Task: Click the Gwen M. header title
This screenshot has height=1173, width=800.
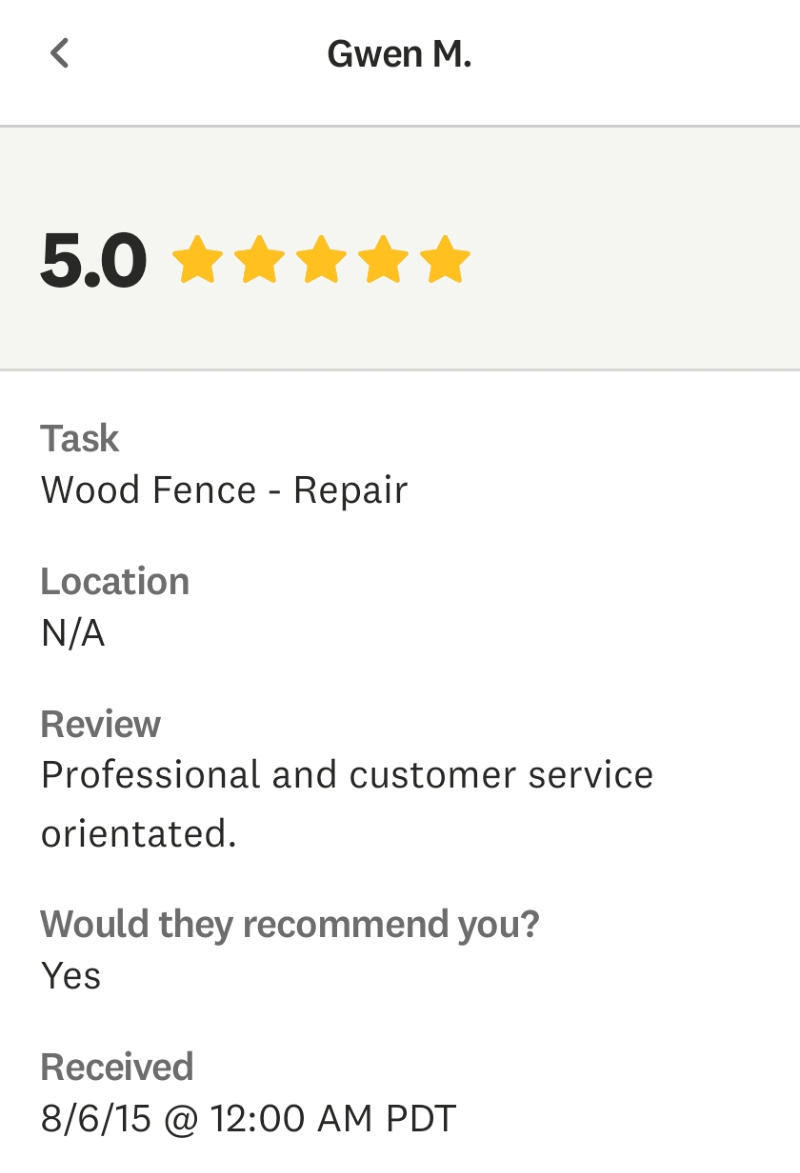Action: [x=399, y=54]
